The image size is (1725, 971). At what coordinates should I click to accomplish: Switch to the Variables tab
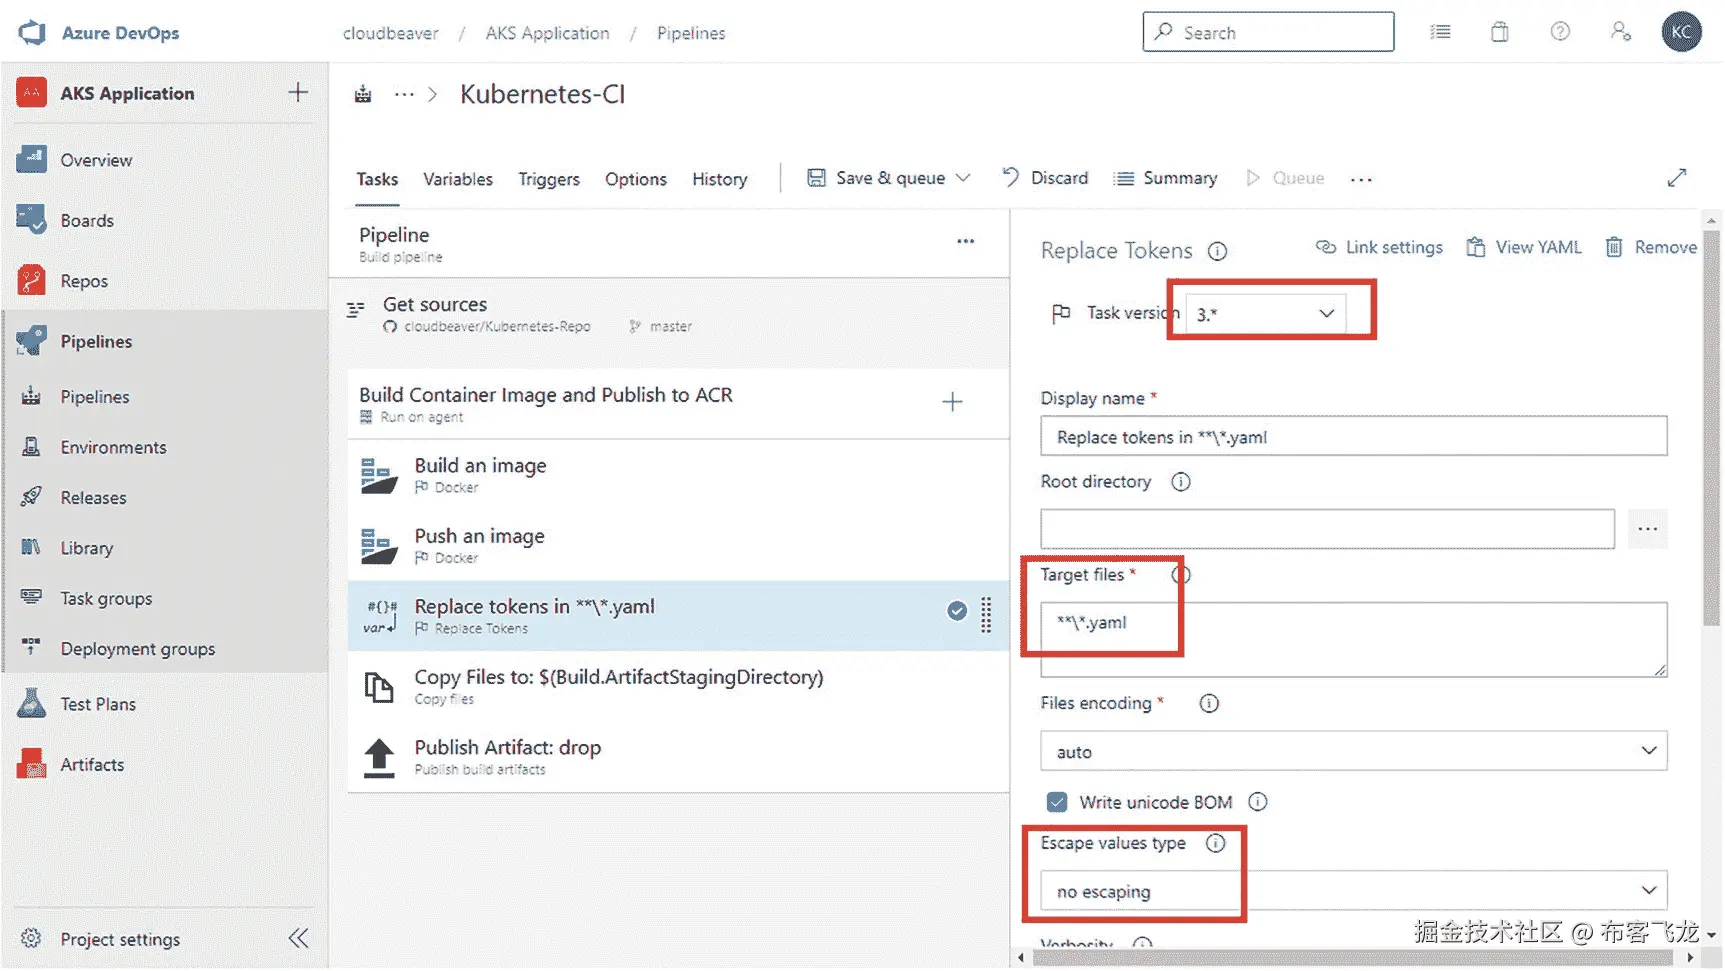pos(458,179)
